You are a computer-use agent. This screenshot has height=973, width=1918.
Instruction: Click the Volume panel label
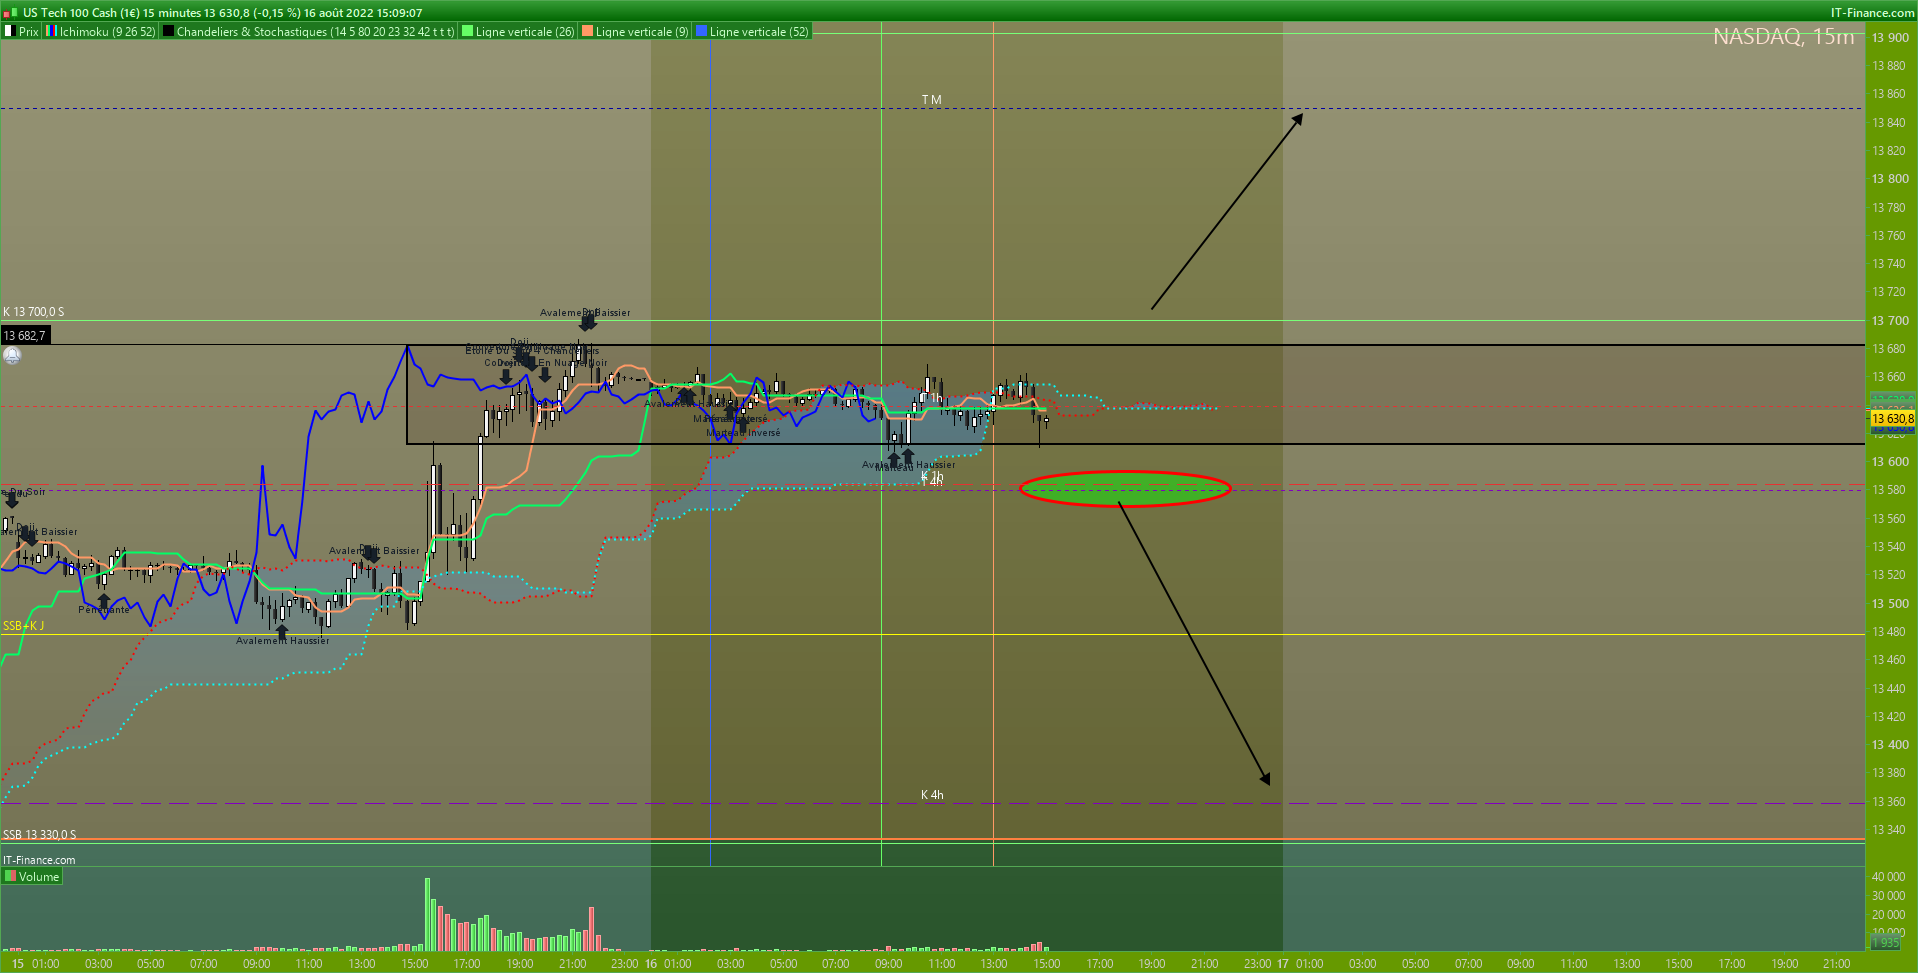[x=39, y=877]
